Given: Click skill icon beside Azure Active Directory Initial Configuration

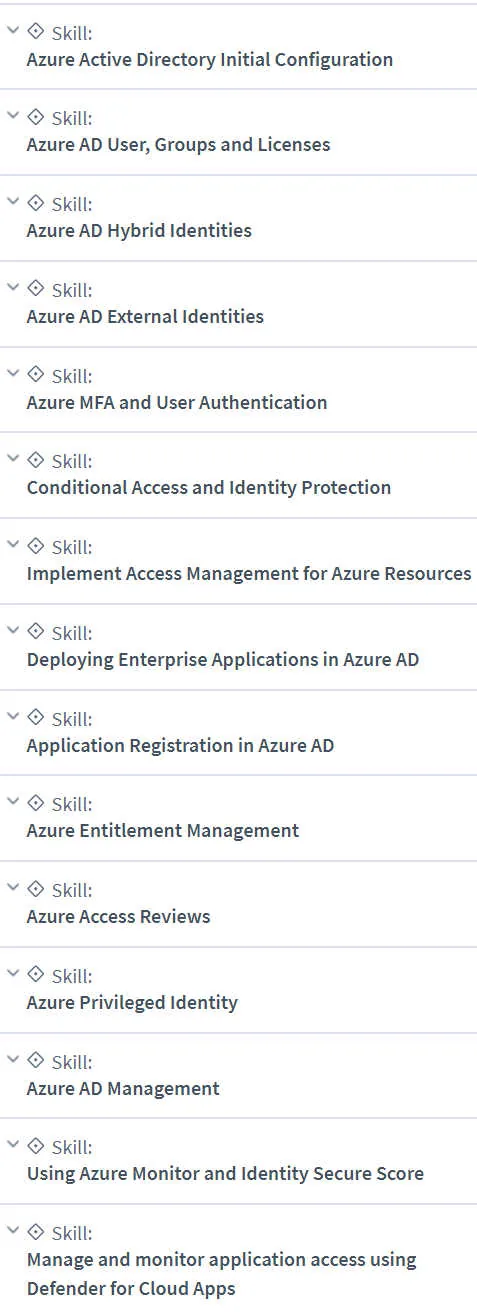Looking at the screenshot, I should point(35,31).
